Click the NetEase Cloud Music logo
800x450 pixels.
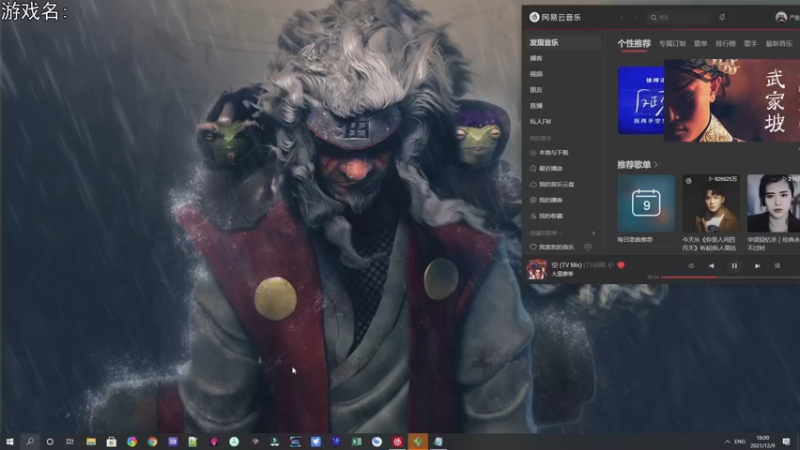[555, 17]
